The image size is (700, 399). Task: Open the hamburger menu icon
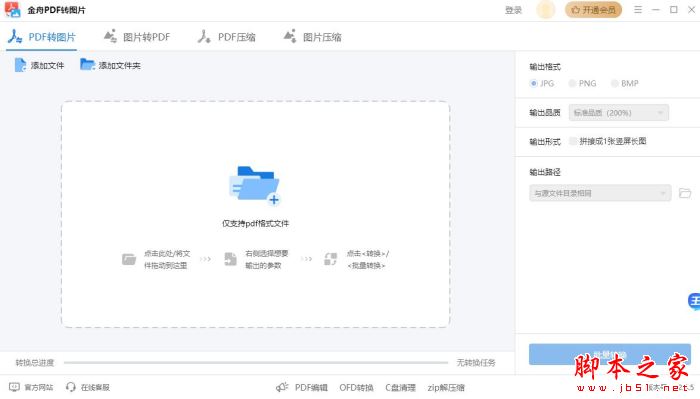(x=638, y=9)
